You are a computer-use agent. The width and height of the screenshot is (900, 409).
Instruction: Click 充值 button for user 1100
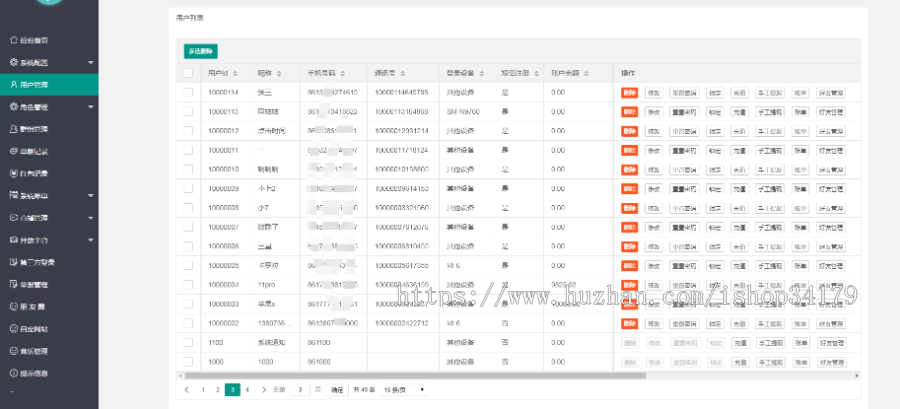(x=739, y=343)
